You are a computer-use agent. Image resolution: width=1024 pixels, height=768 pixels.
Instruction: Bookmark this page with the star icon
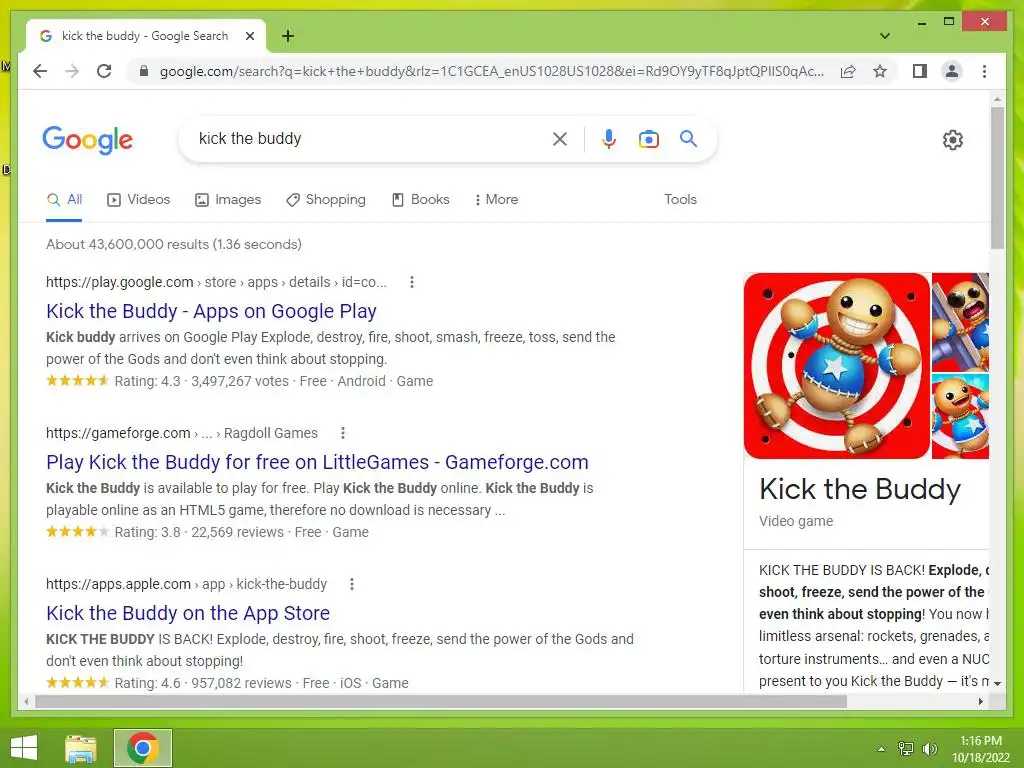click(x=880, y=71)
